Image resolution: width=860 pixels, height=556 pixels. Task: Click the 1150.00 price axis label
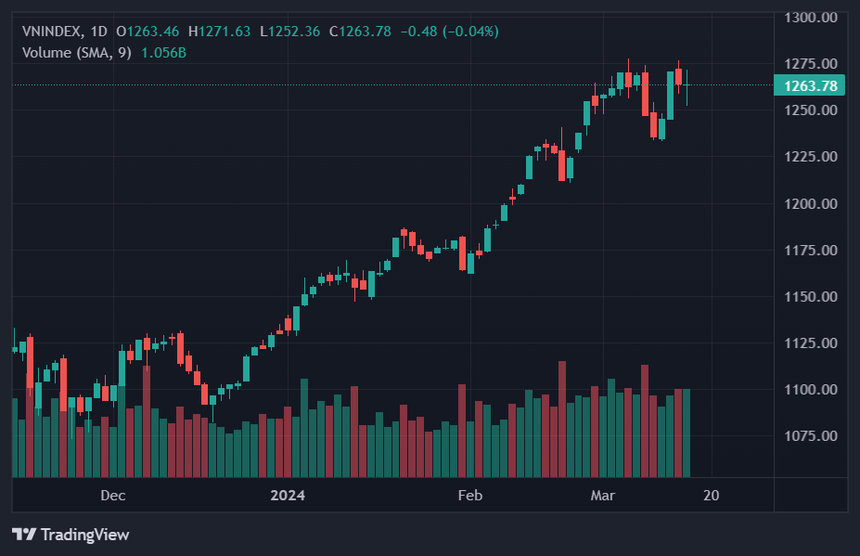click(x=811, y=297)
